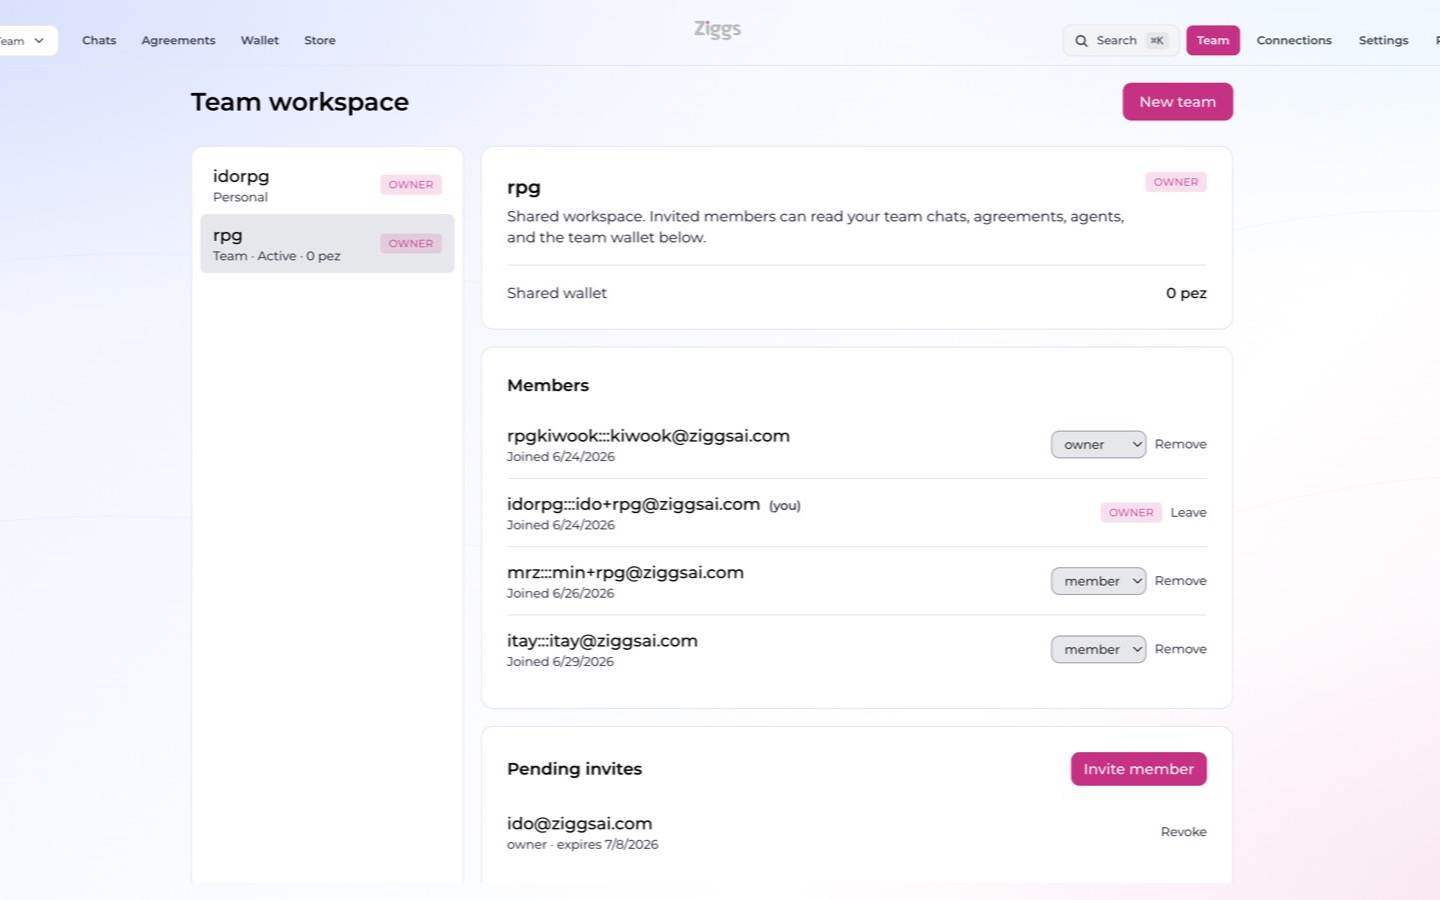Viewport: 1440px width, 900px height.
Task: Click the OWNER badge beside idorpg member
Action: (1131, 513)
